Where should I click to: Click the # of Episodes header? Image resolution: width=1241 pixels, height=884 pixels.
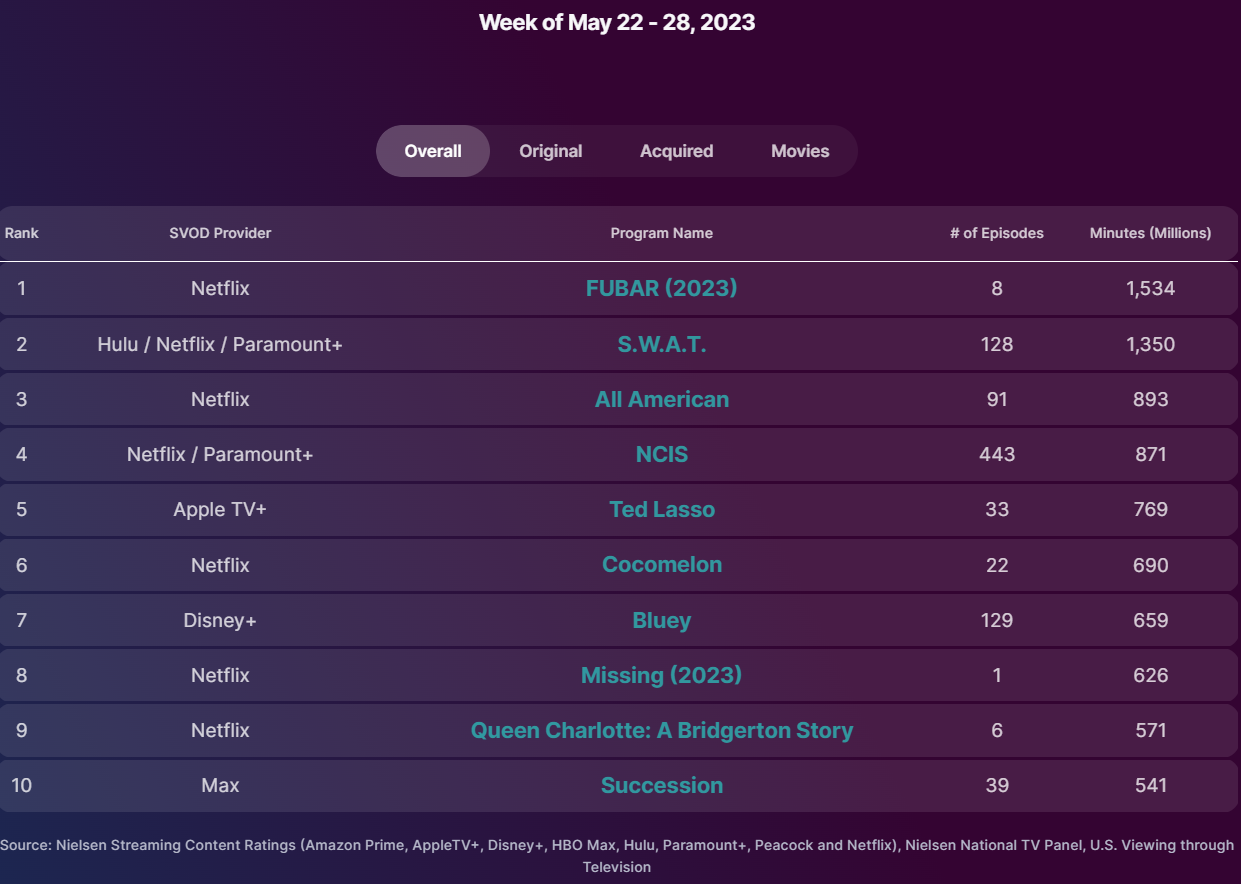[996, 233]
